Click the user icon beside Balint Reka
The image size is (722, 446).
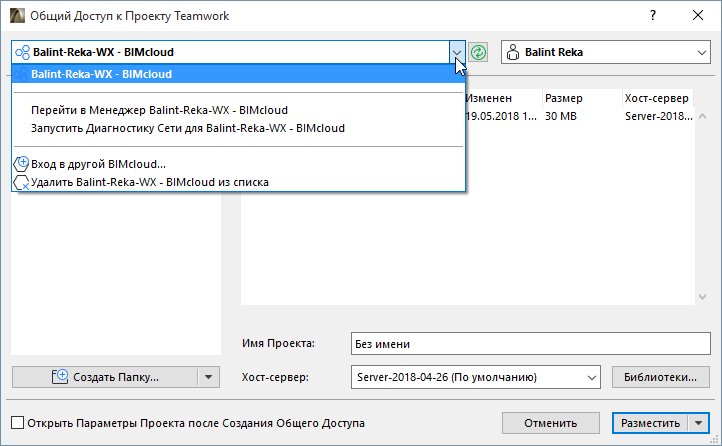click(512, 52)
